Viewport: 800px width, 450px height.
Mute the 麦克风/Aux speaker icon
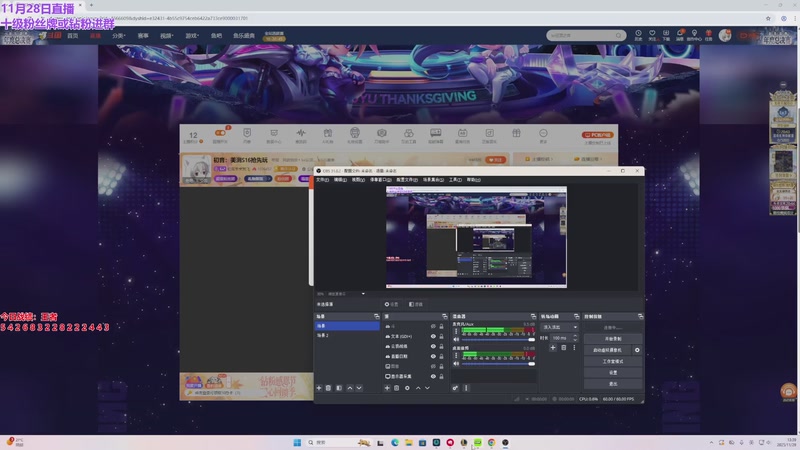456,339
